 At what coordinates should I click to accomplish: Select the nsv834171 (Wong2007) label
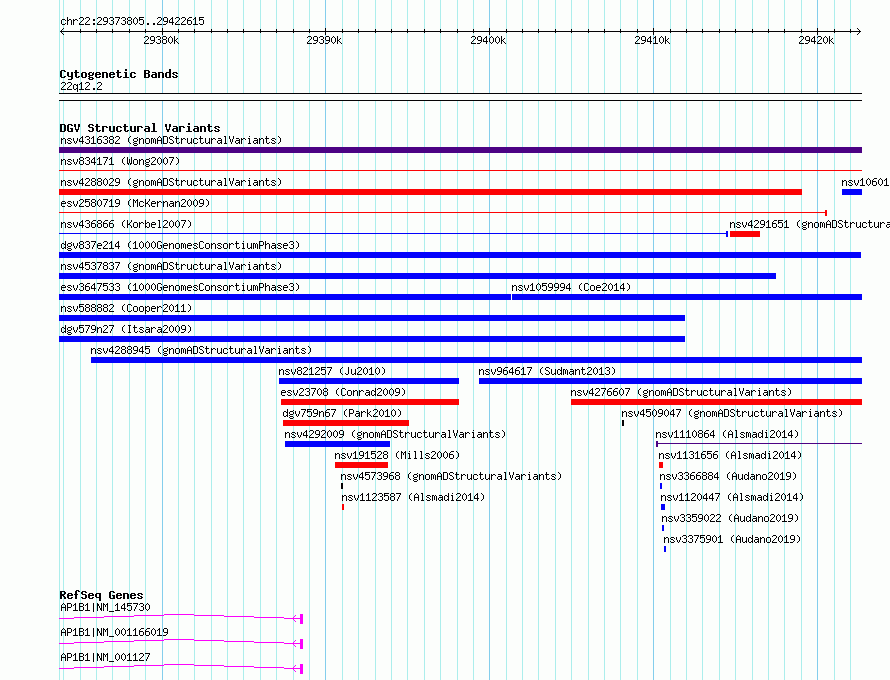(x=120, y=161)
